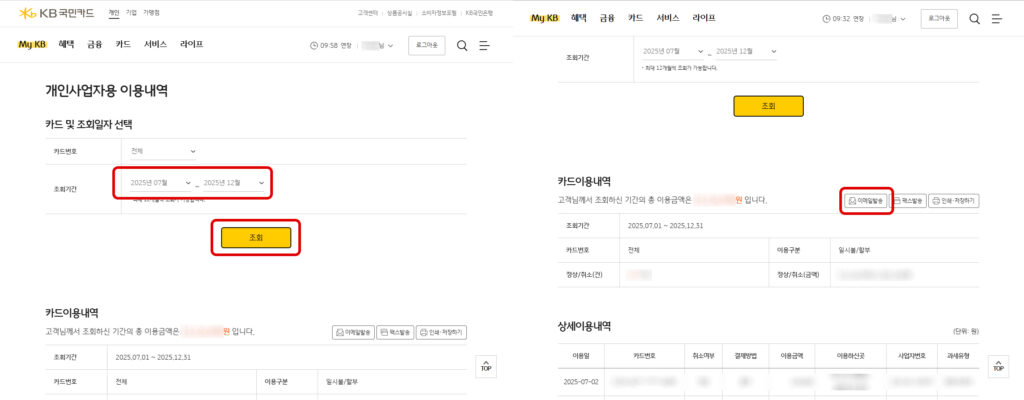The height and width of the screenshot is (400, 1024).
Task: Click 팩스발송 button in right screenshot
Action: (908, 201)
